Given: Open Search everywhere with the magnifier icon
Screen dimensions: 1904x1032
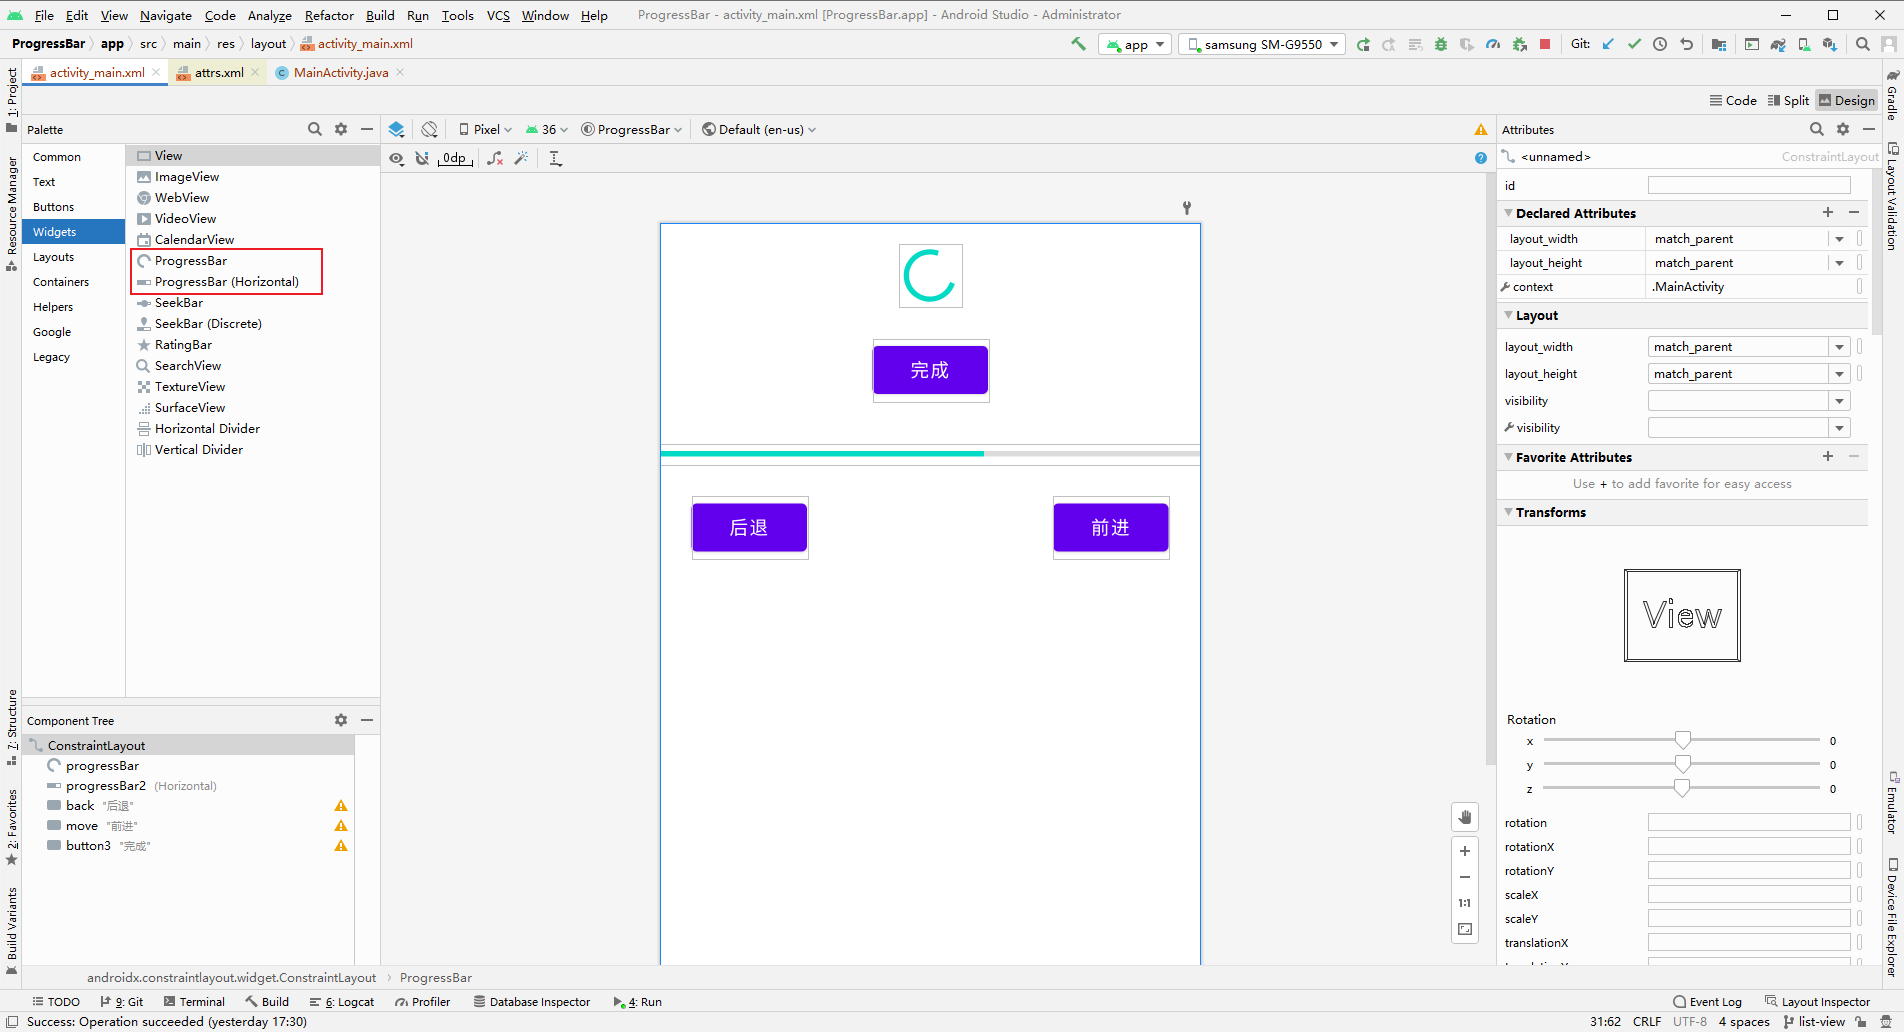Looking at the screenshot, I should (x=1863, y=44).
